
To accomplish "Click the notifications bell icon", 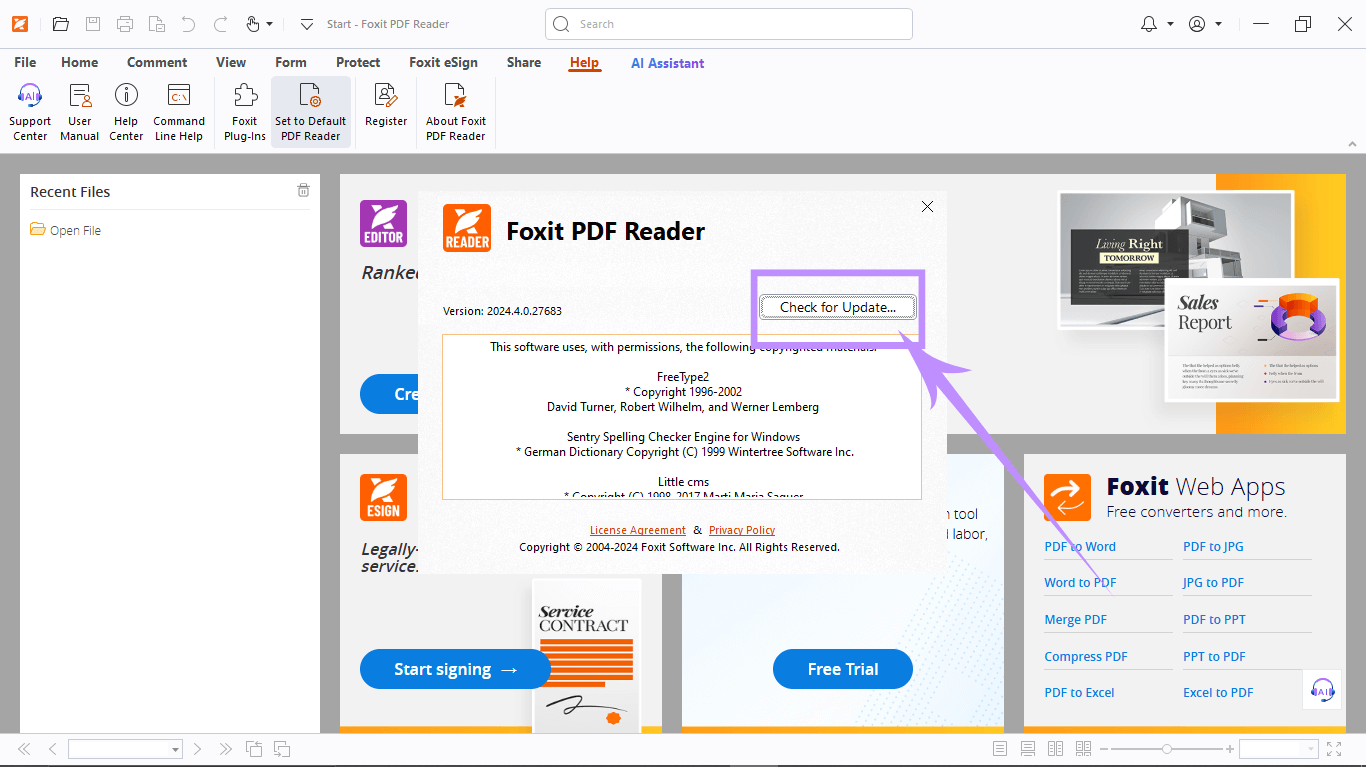I will coord(1149,24).
